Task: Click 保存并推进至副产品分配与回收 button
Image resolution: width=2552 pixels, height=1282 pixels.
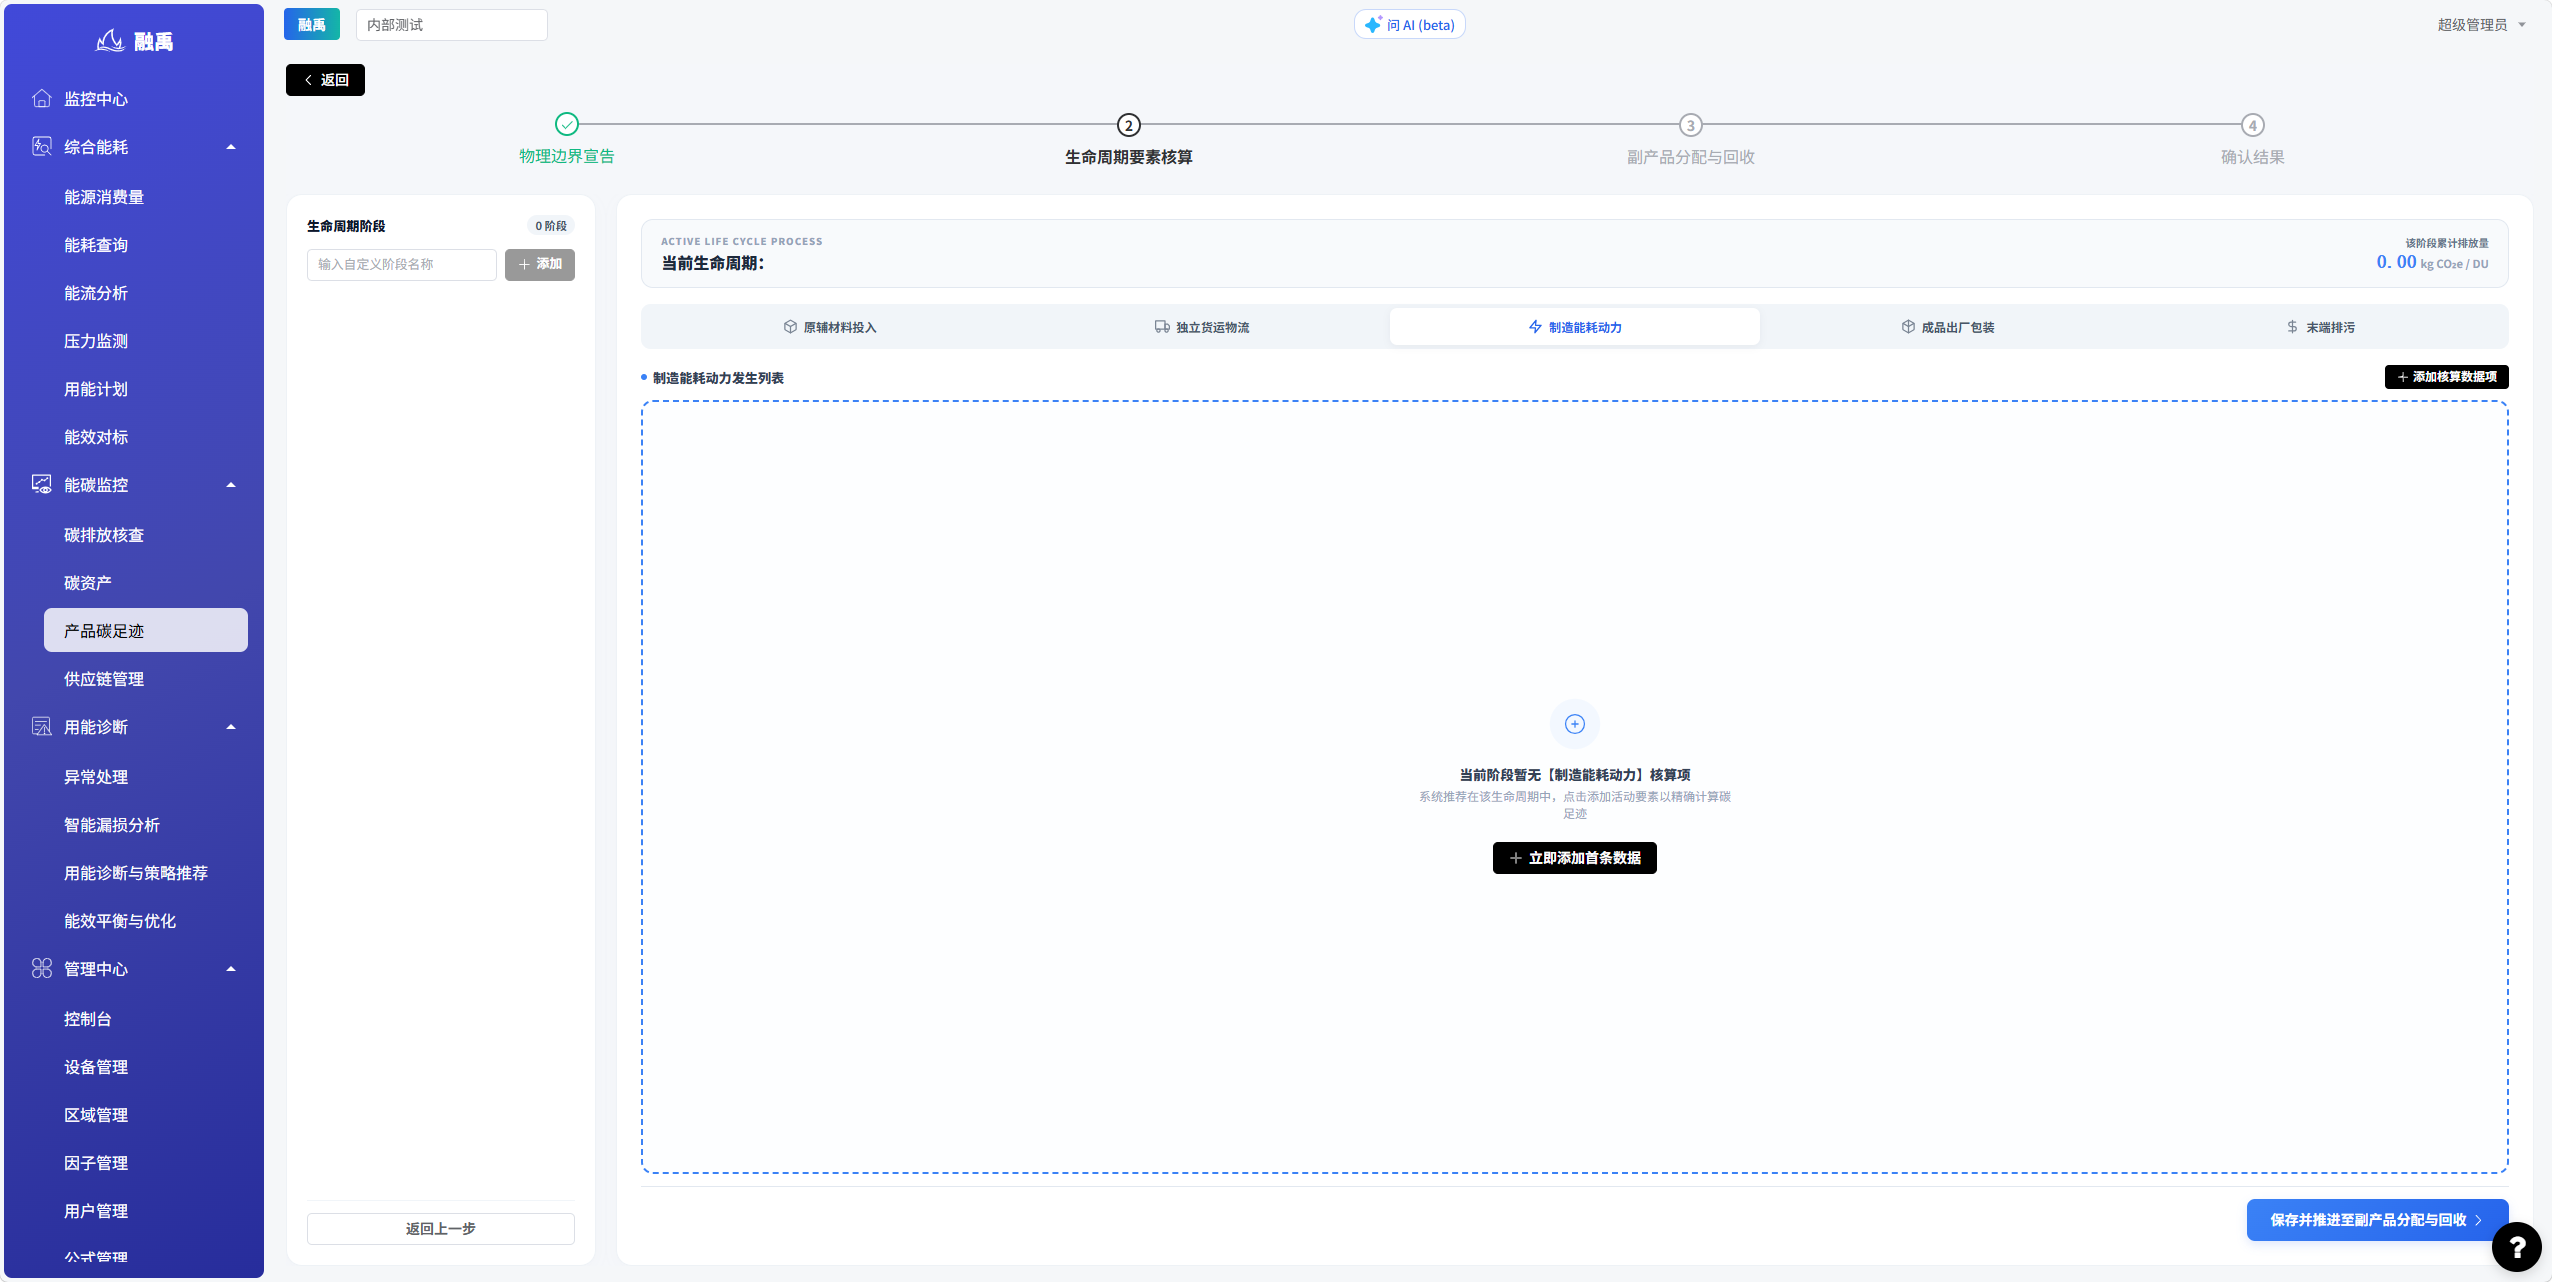Action: click(x=2377, y=1220)
